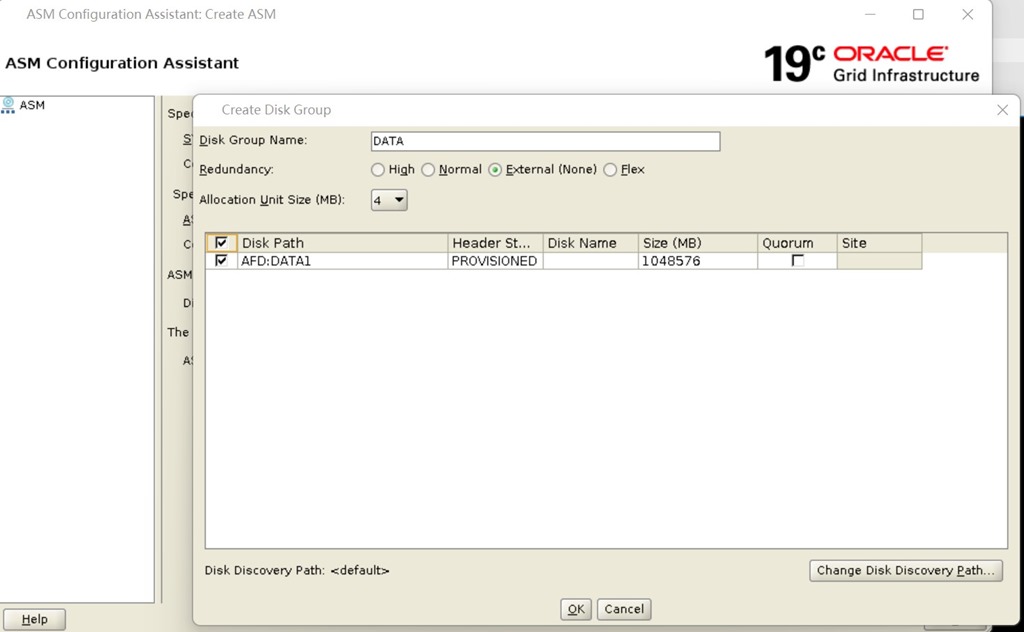Sort by Disk Path column header
This screenshot has width=1024, height=632.
[x=343, y=243]
